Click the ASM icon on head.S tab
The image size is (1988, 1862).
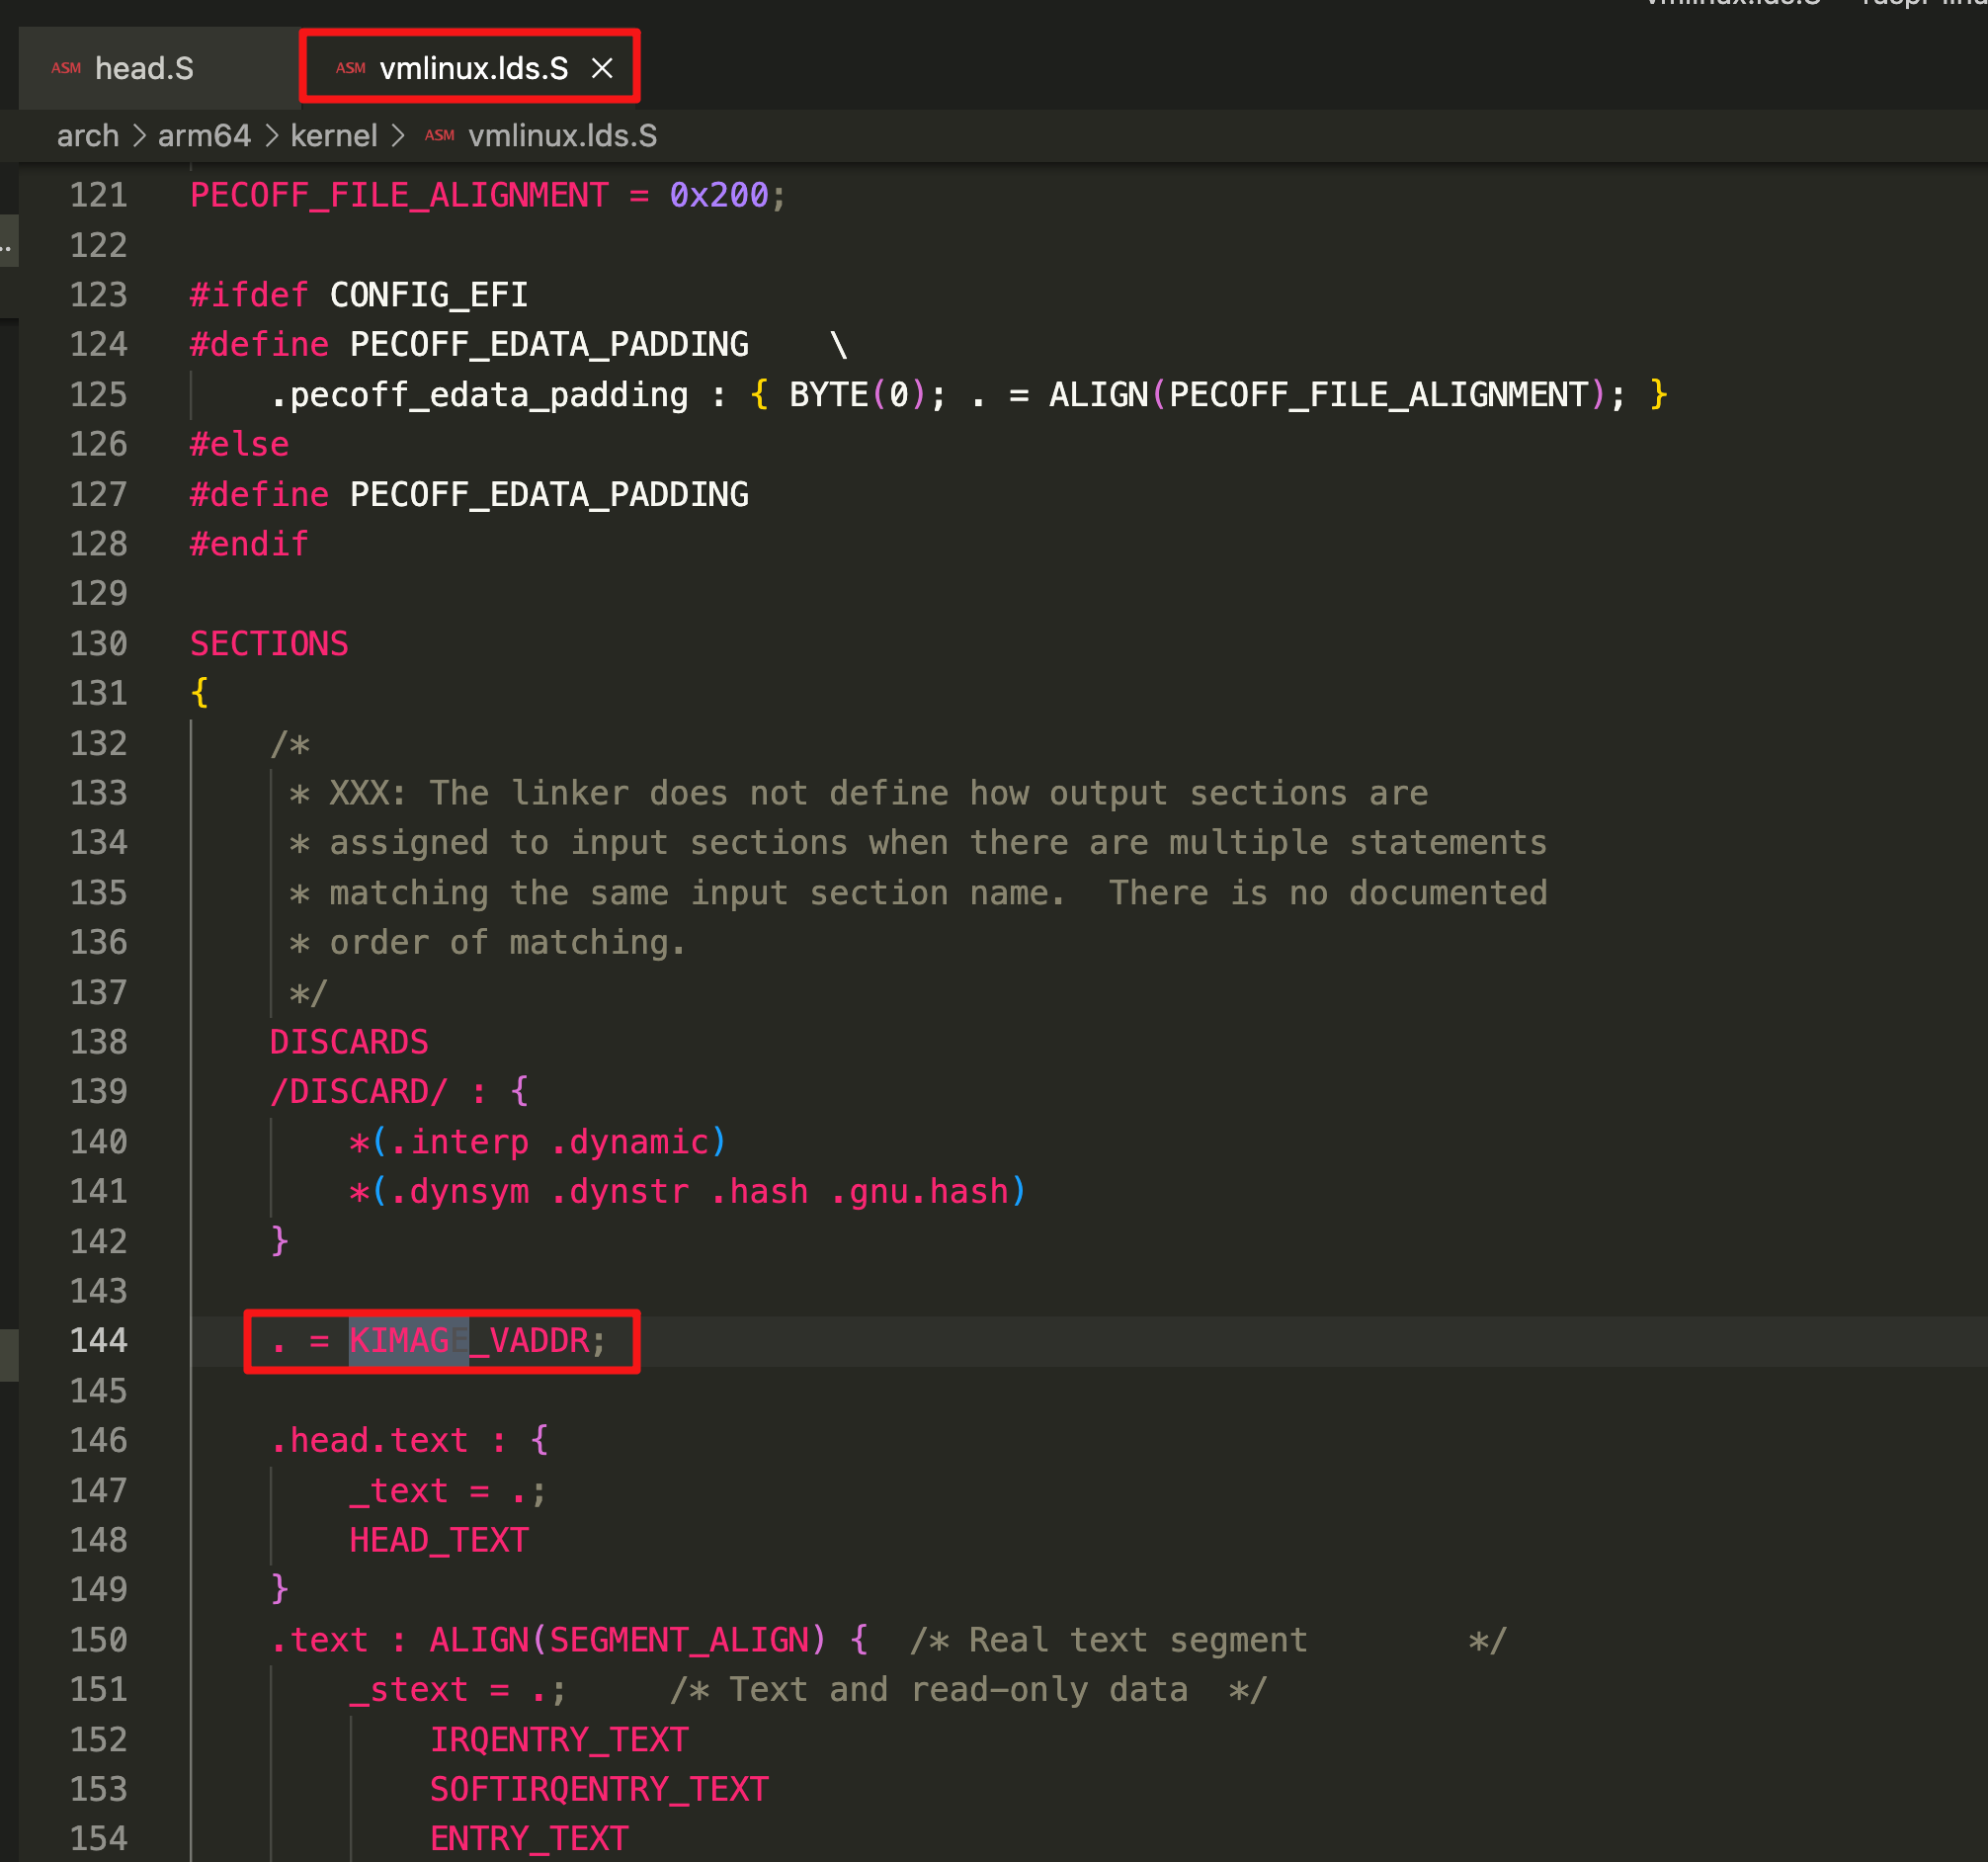[x=66, y=68]
